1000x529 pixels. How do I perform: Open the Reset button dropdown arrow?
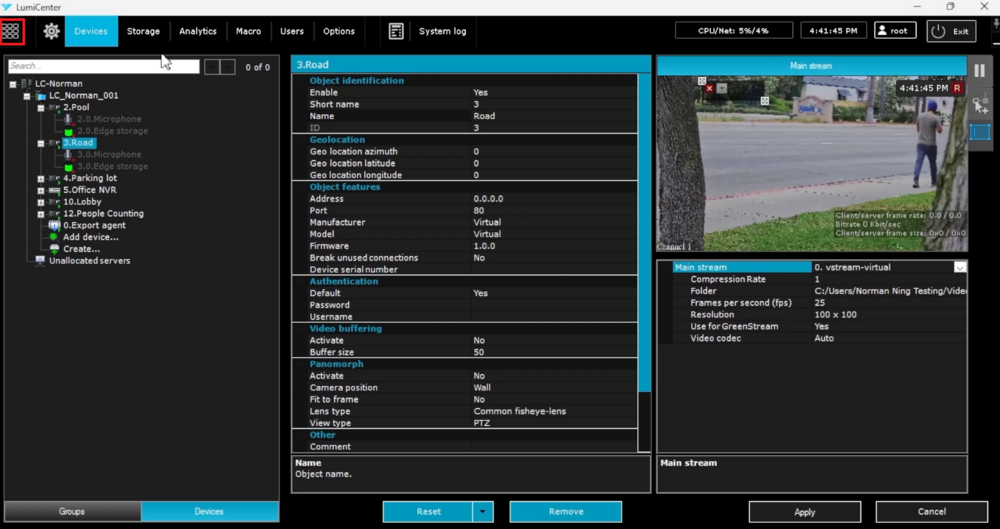pos(483,511)
